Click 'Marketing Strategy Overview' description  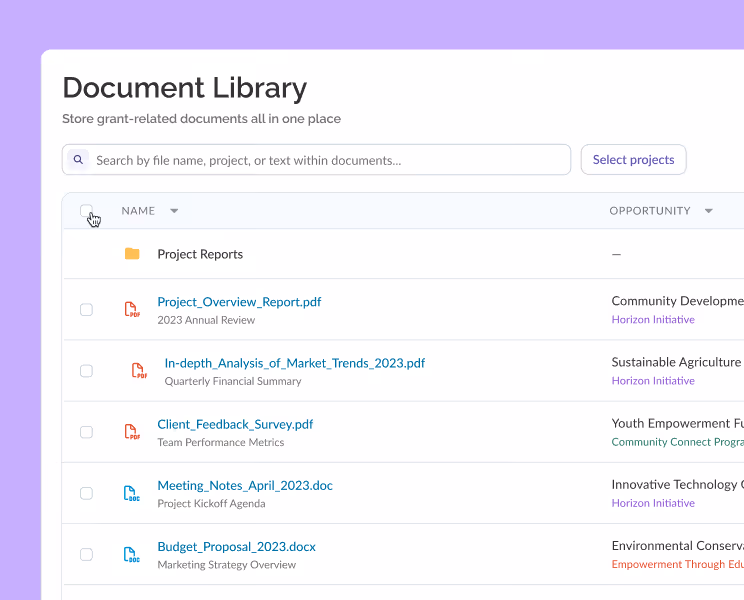227,565
